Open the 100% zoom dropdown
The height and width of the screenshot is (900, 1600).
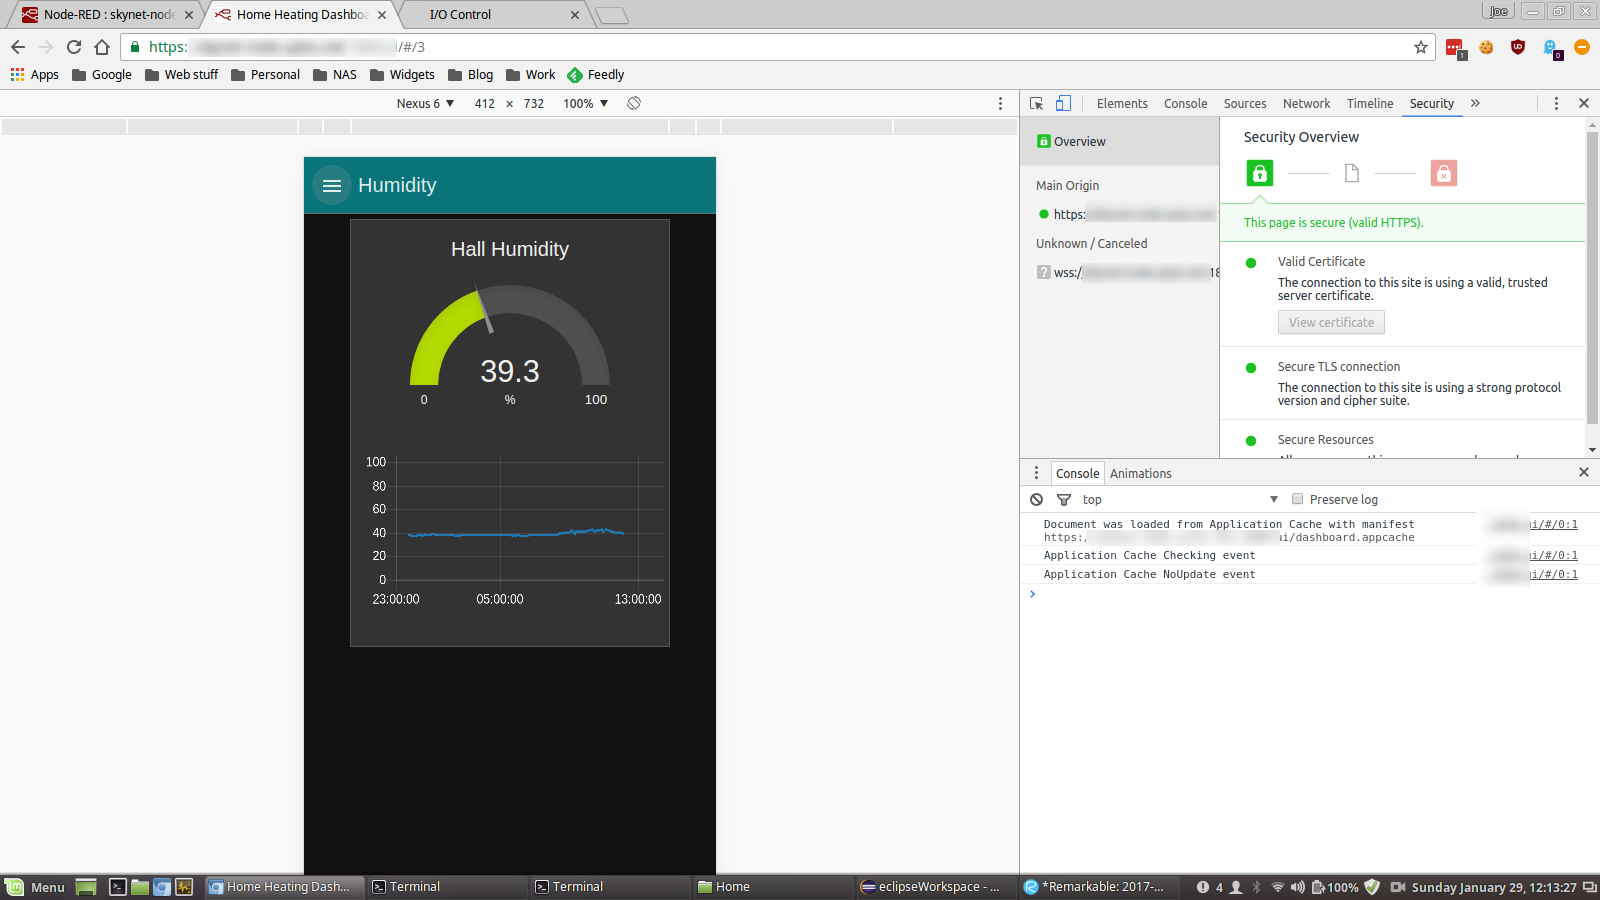click(586, 103)
